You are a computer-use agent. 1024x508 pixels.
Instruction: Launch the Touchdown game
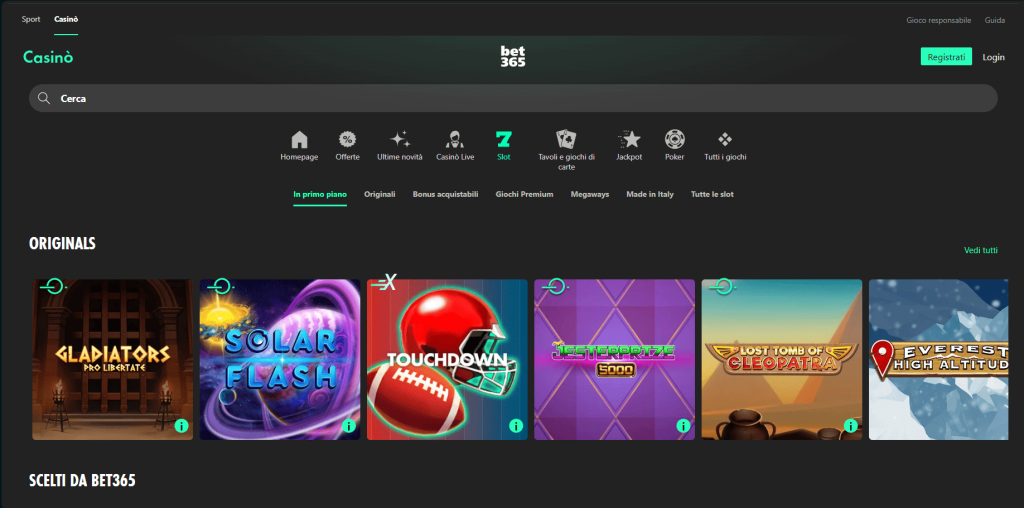[x=447, y=360]
